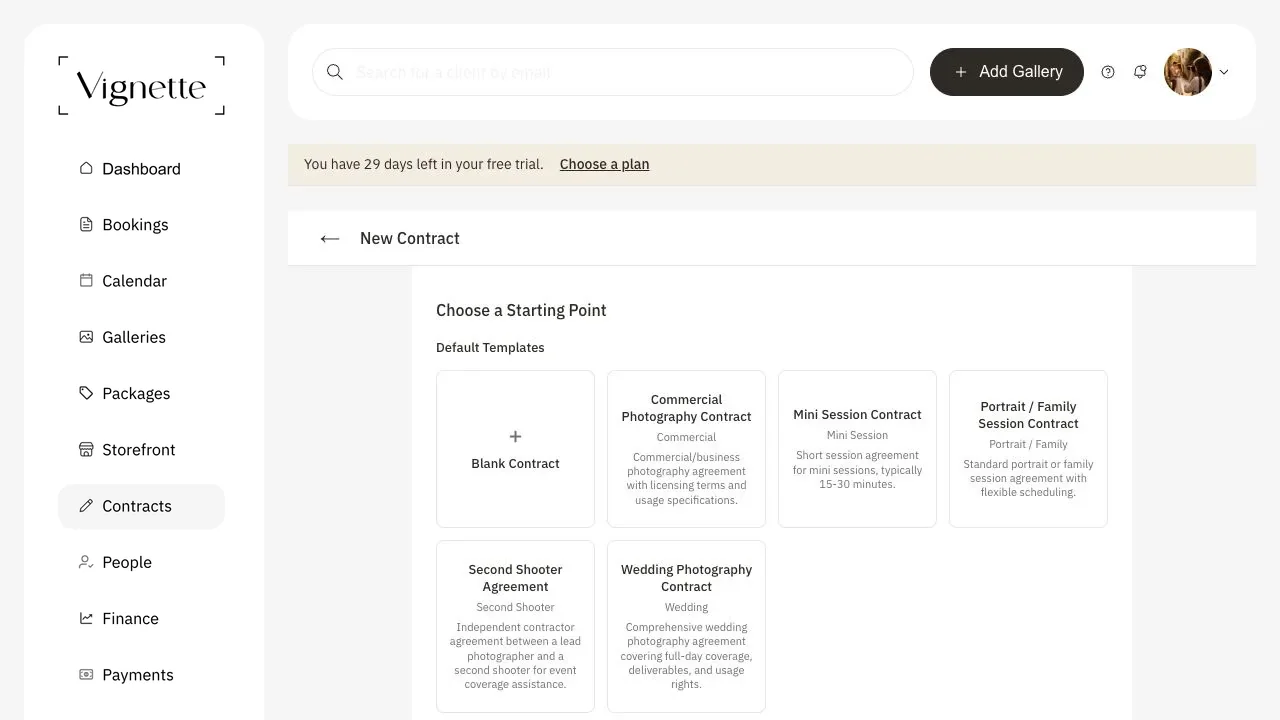Open the user profile photo menu

pyautogui.click(x=1188, y=72)
